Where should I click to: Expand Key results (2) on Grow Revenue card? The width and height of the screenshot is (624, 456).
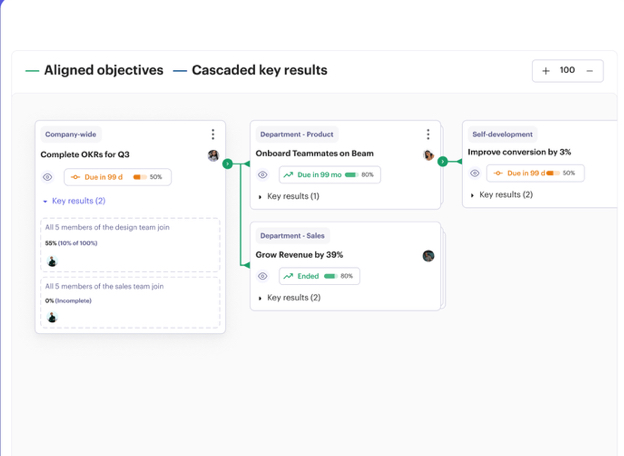pos(289,298)
